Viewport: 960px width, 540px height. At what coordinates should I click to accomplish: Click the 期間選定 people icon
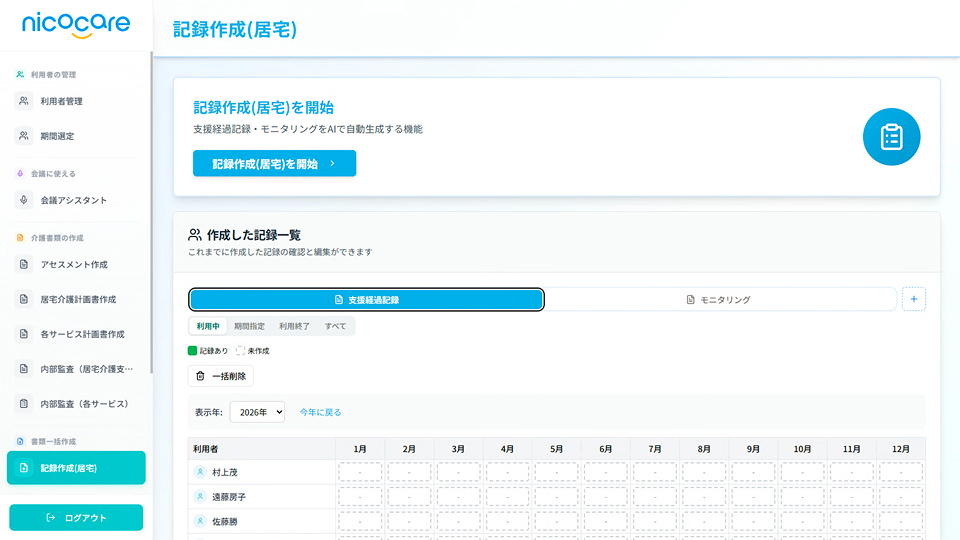click(24, 136)
